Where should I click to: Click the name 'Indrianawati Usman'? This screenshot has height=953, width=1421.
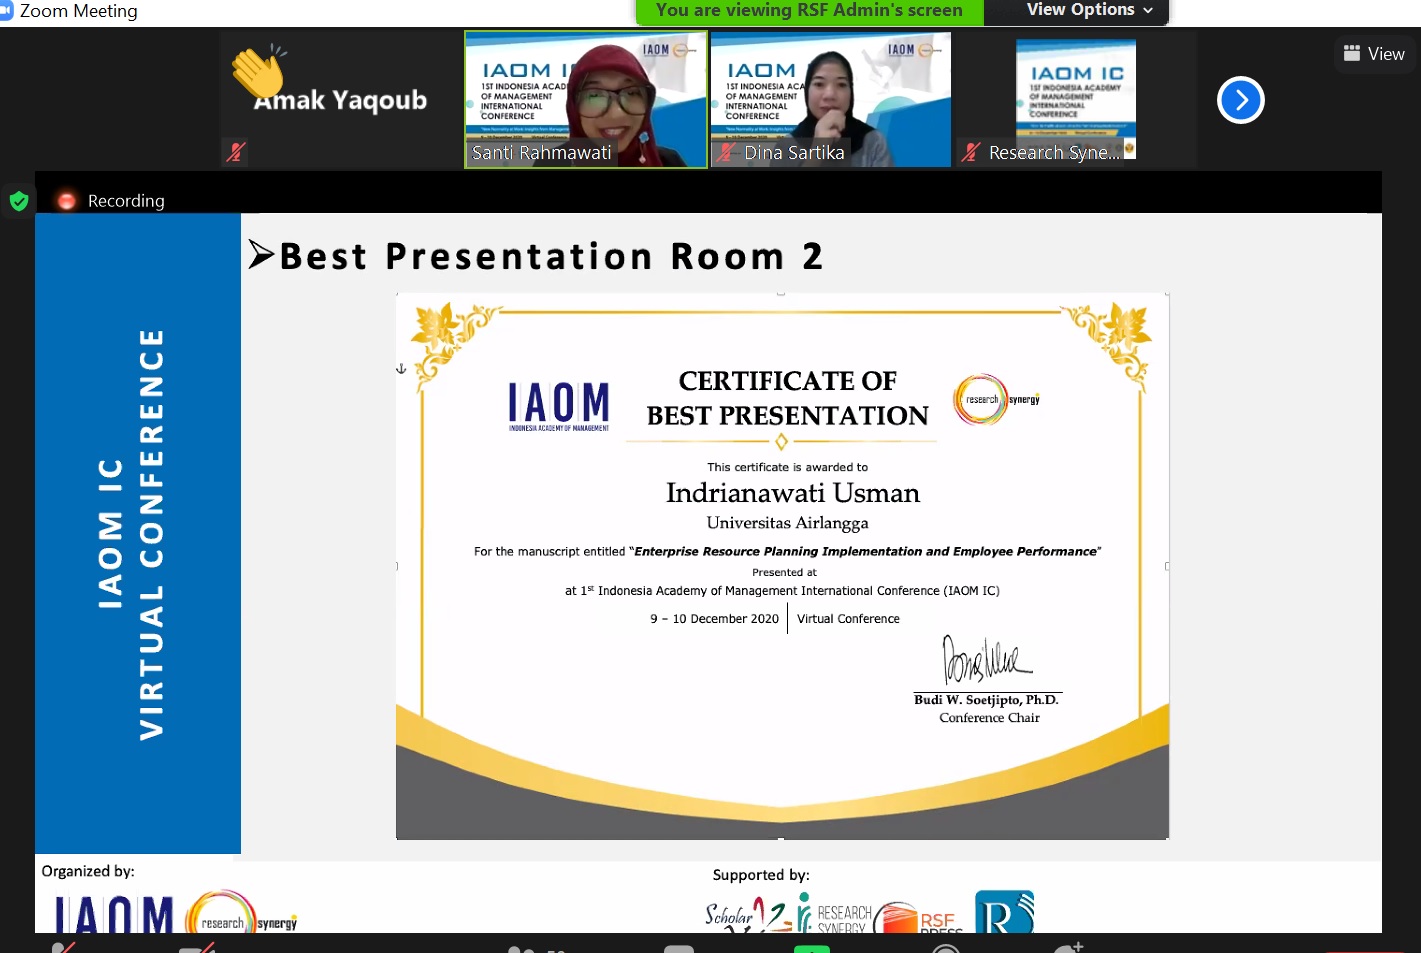(793, 493)
